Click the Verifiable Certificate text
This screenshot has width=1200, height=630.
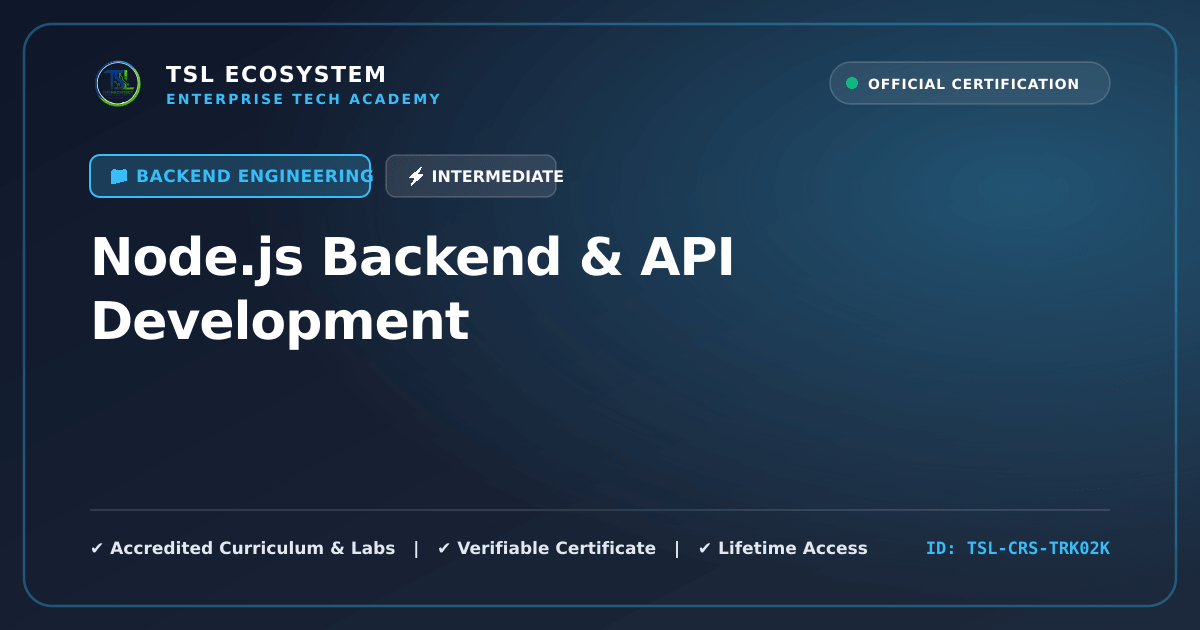point(556,548)
